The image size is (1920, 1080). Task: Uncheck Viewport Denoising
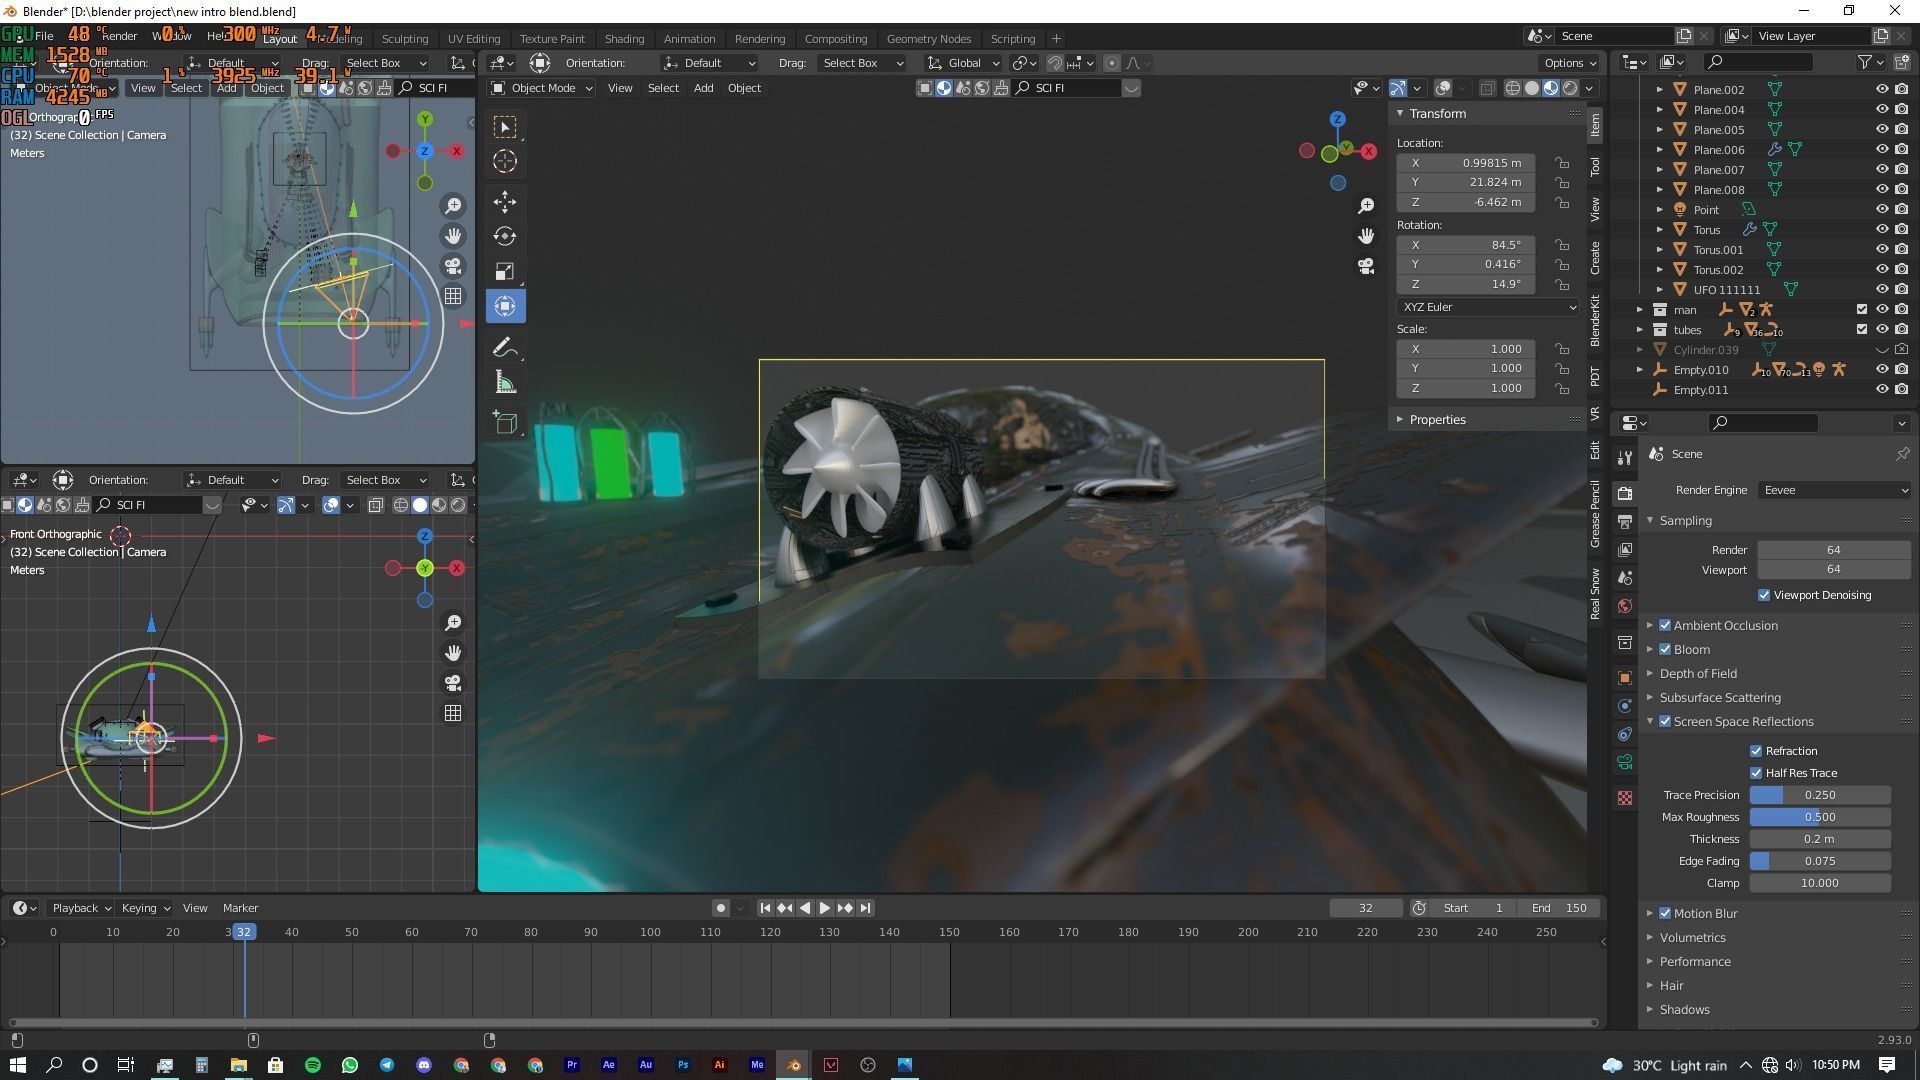[1764, 595]
